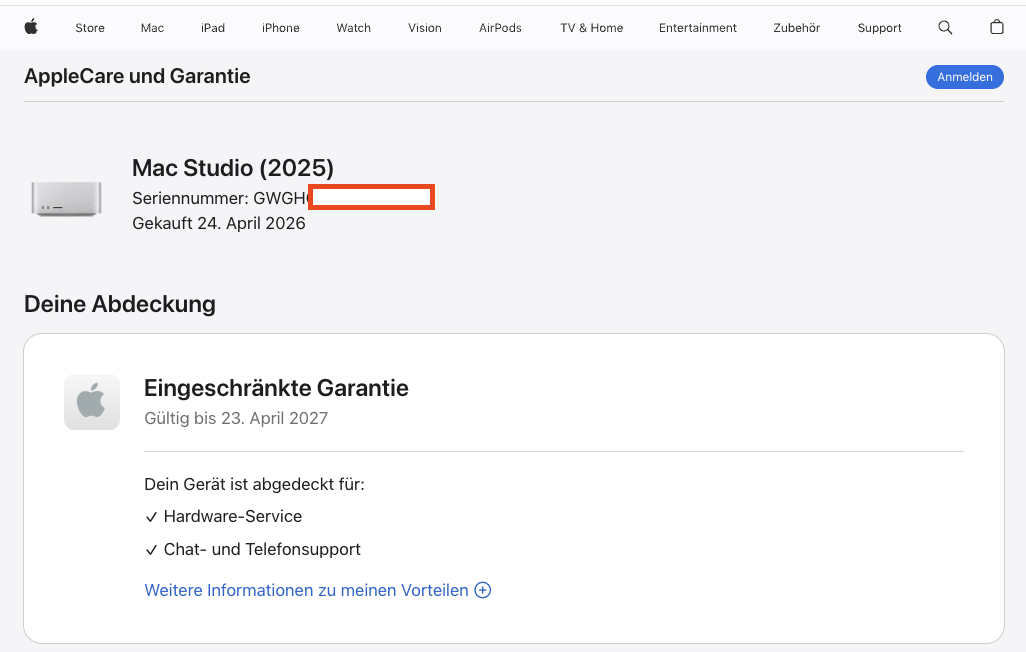The height and width of the screenshot is (652, 1026).
Task: Click Dein Gerät ist abgedeckt für text
Action: (255, 484)
